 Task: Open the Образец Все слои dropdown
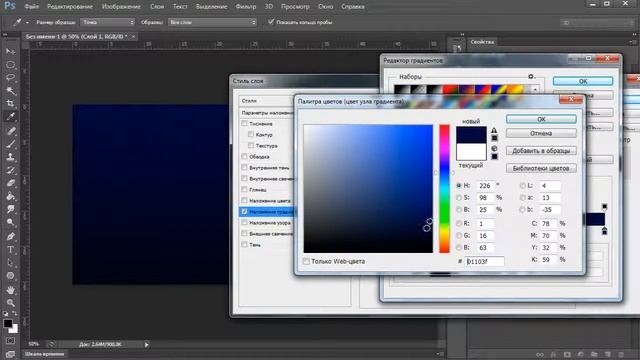[212, 22]
